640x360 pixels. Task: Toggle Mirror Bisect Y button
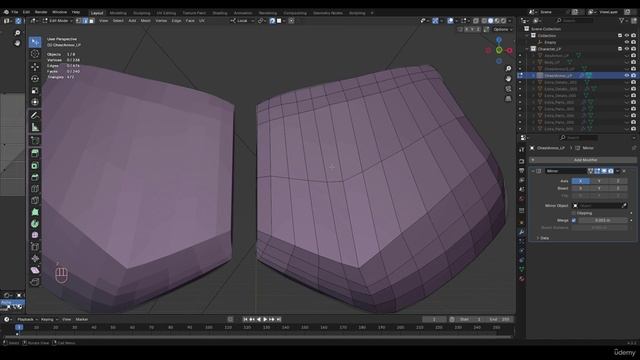599,188
